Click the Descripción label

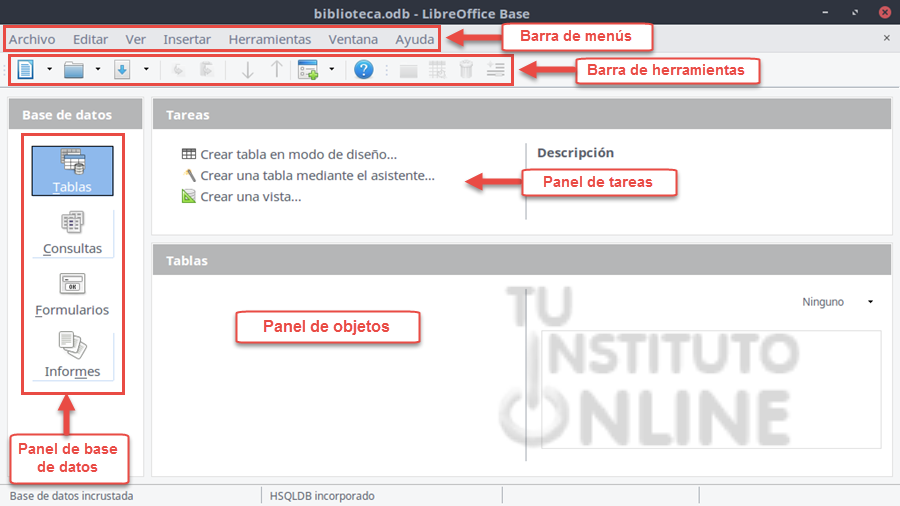pos(576,153)
